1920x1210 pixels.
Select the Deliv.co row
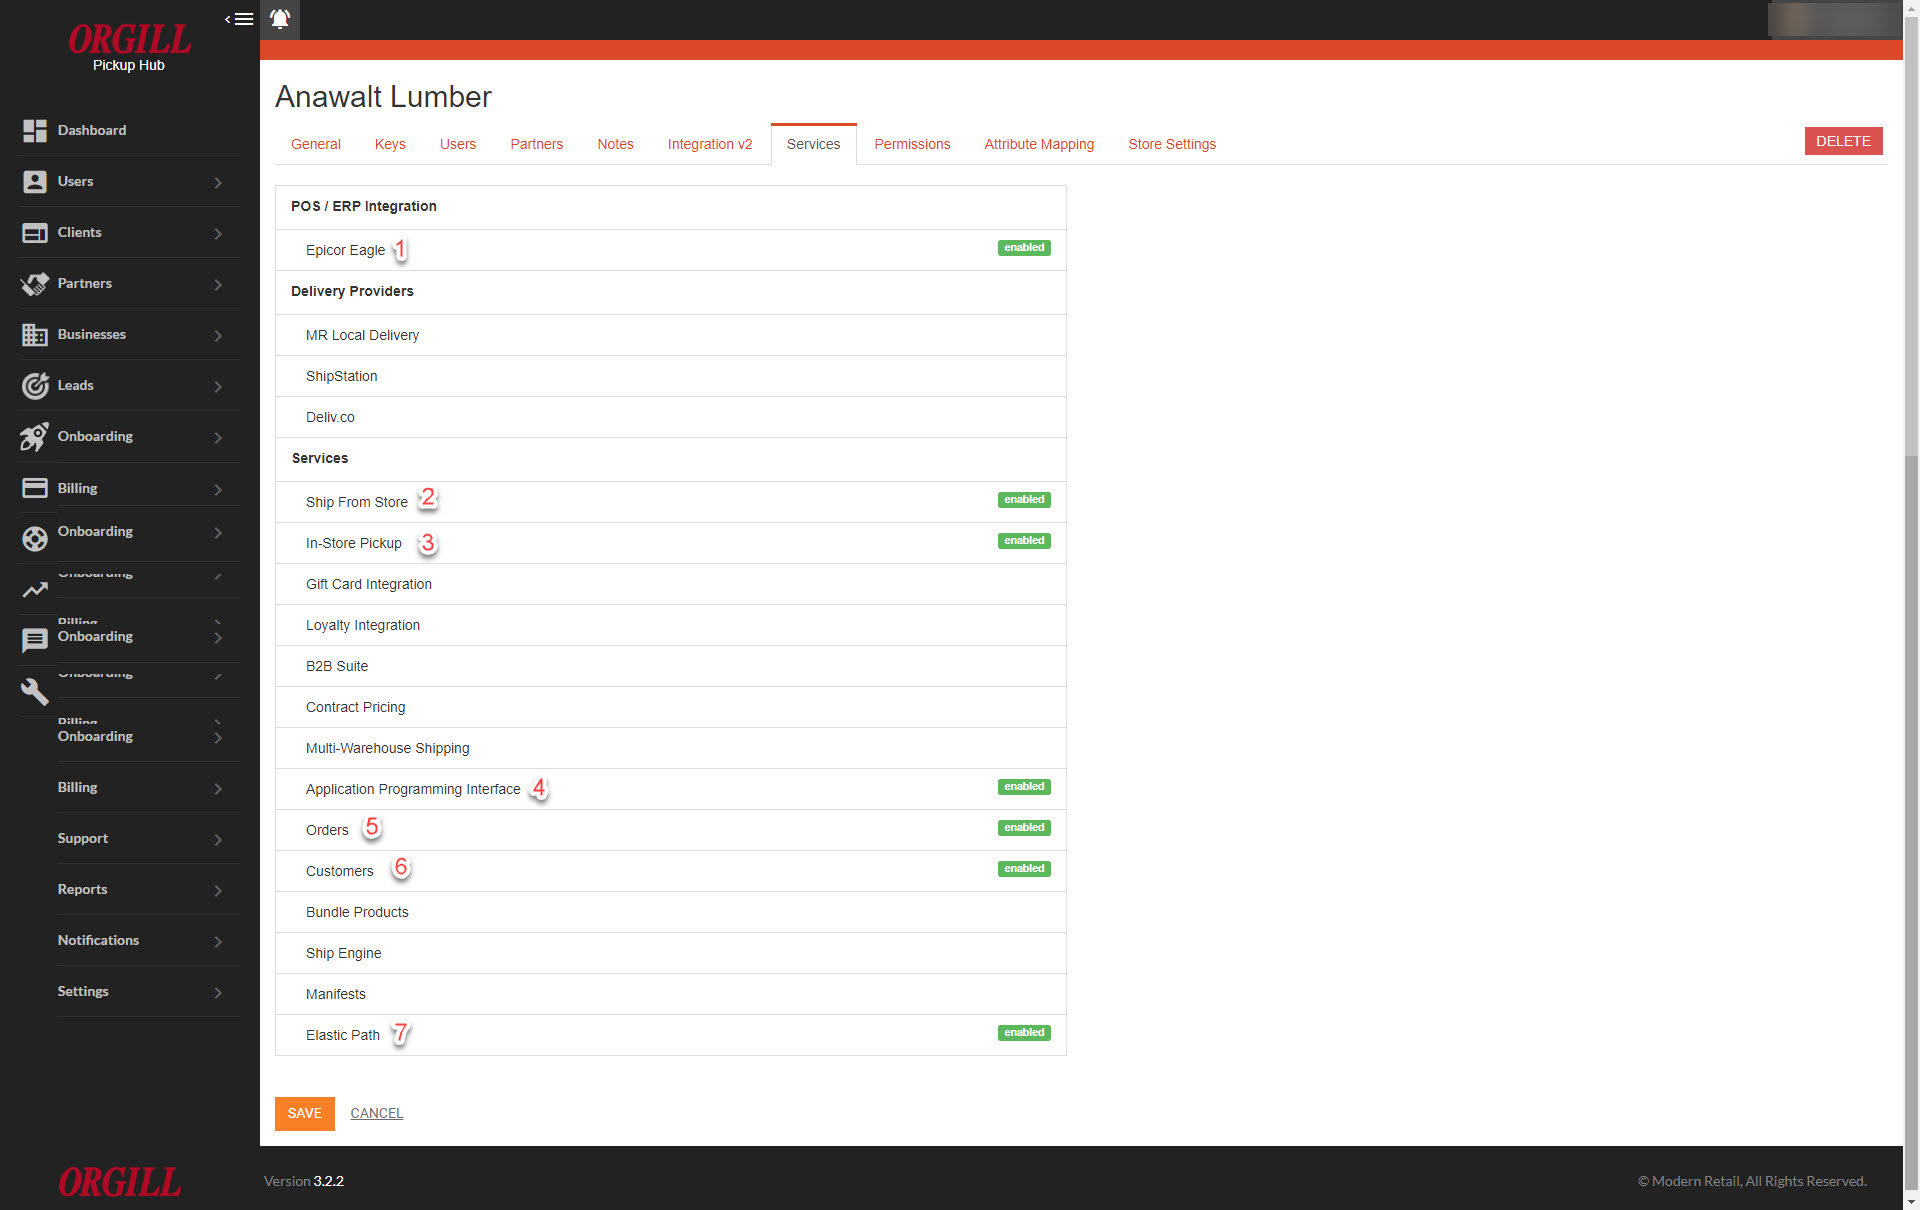[x=671, y=417]
